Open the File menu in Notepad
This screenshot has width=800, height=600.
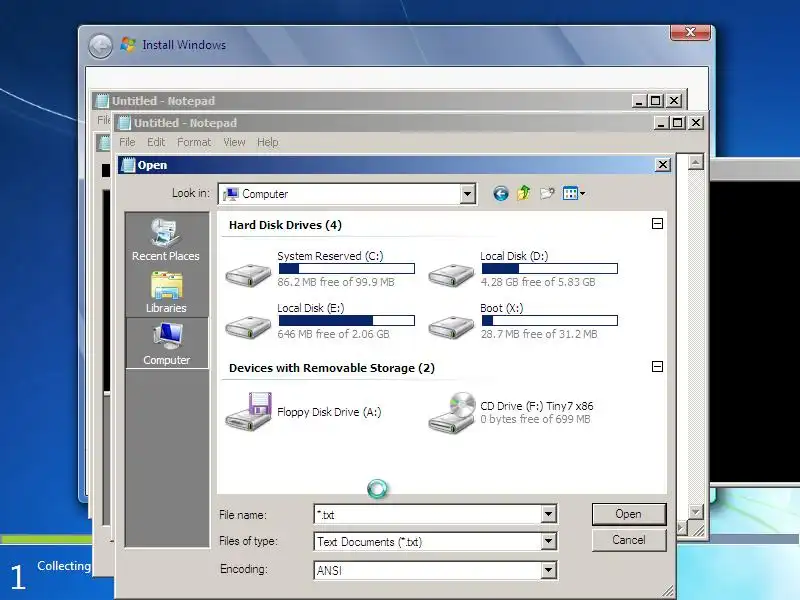coord(127,142)
